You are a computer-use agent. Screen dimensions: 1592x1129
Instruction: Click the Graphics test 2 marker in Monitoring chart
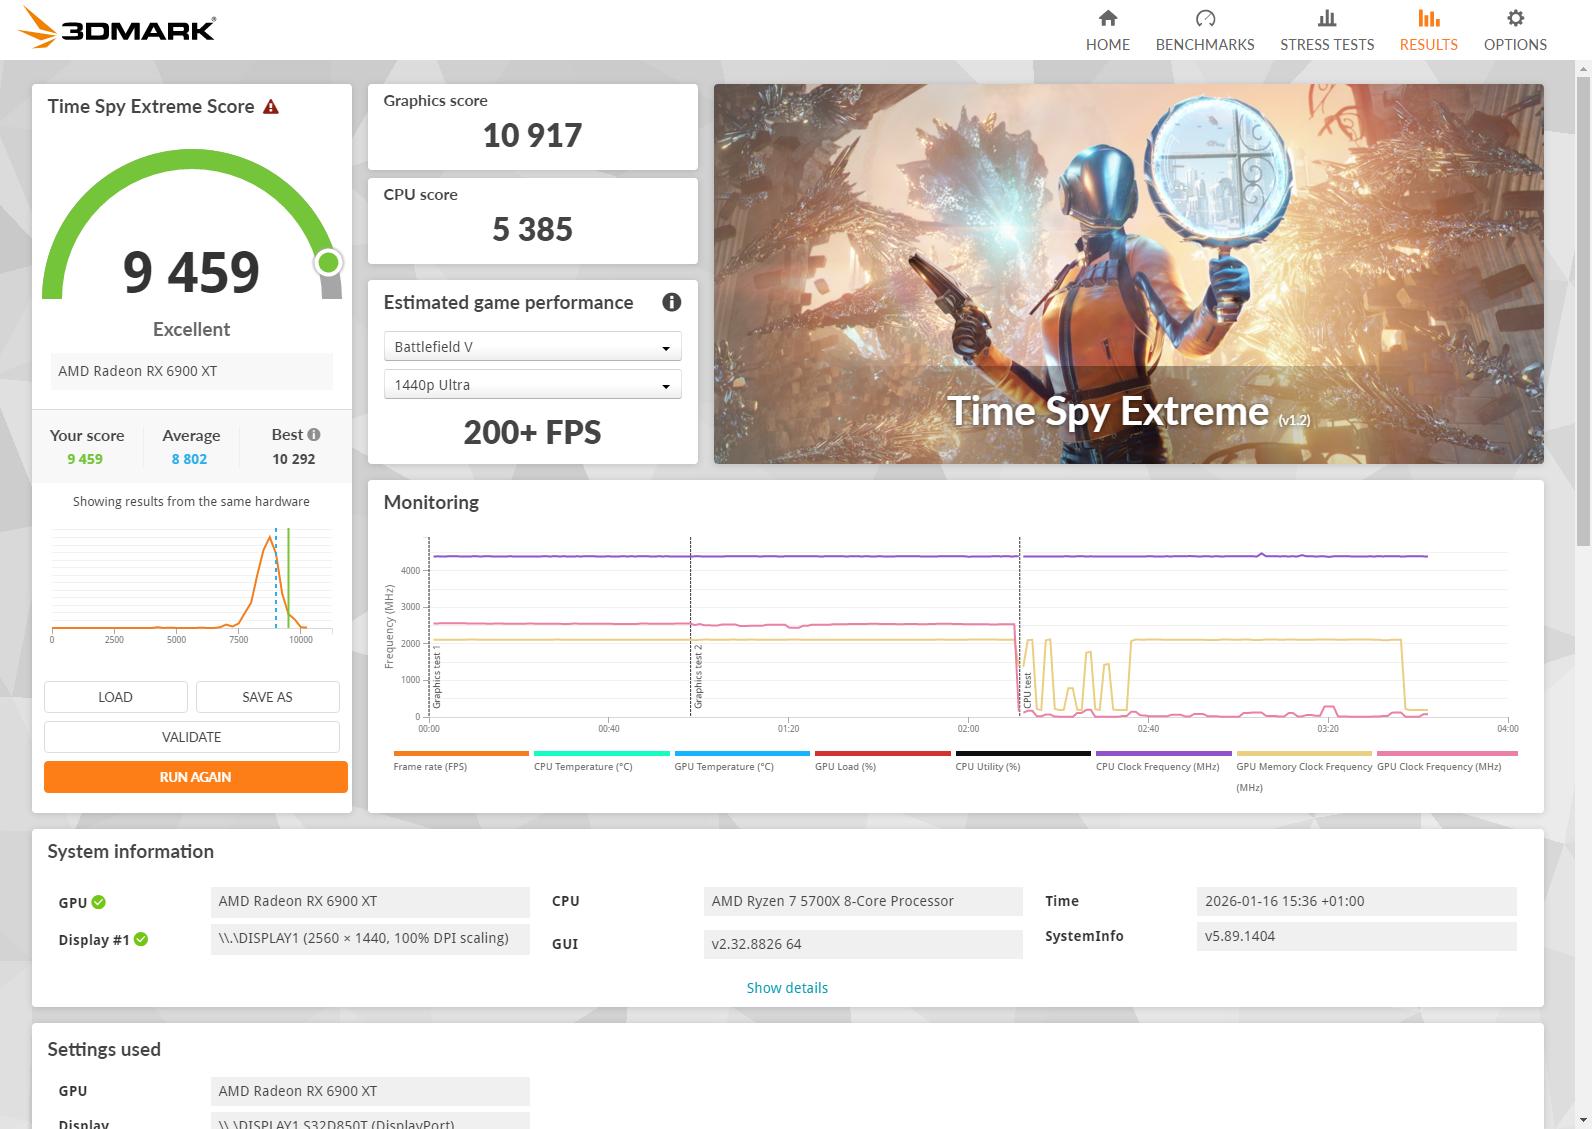pyautogui.click(x=698, y=677)
